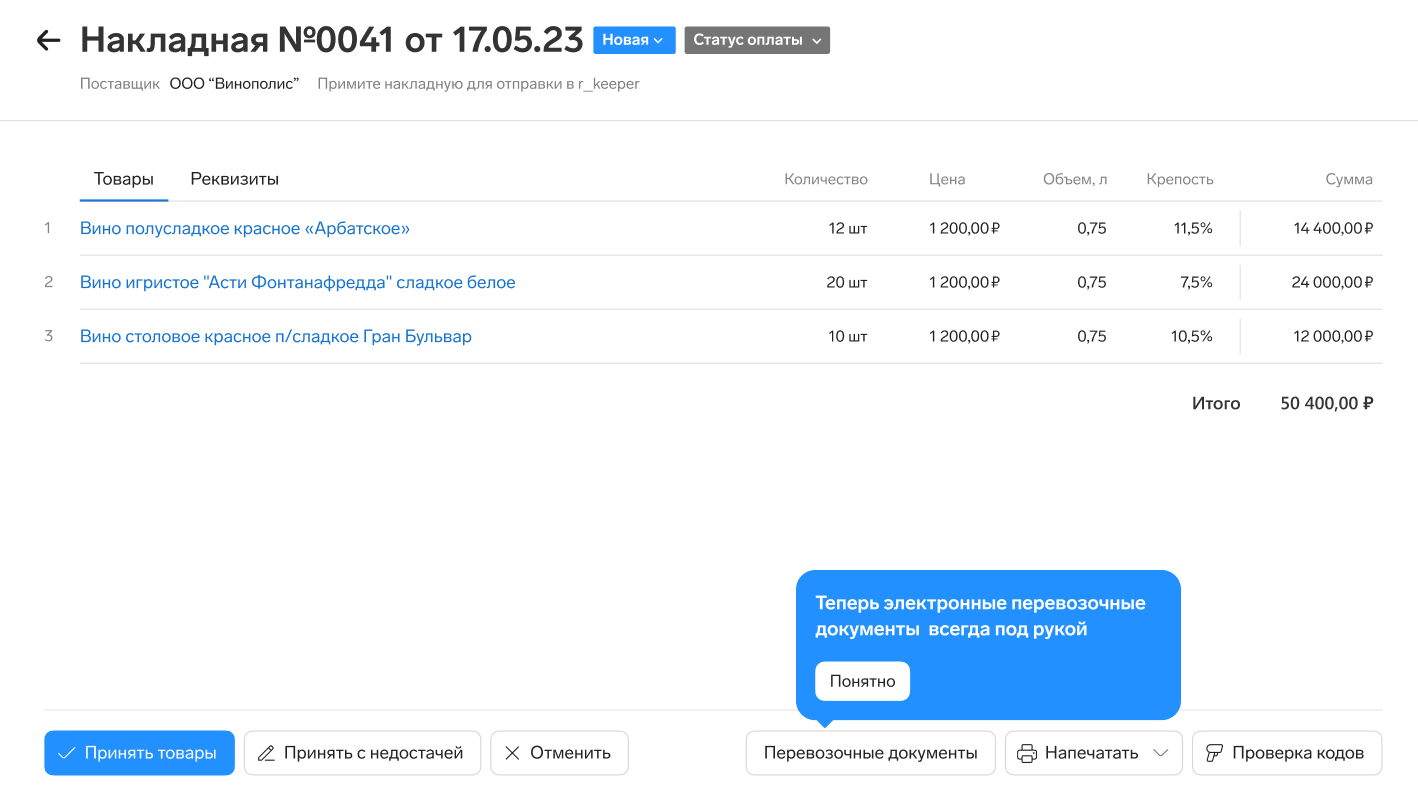Click the printer icon on Напечатать

click(x=1027, y=753)
